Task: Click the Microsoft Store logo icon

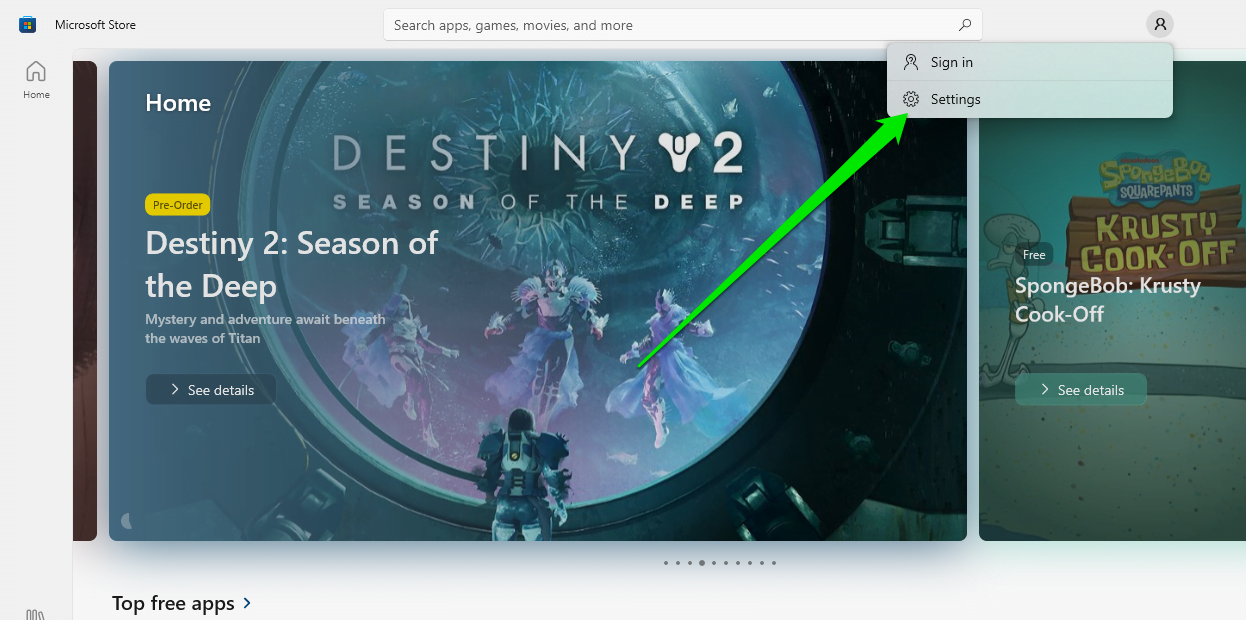Action: point(27,25)
